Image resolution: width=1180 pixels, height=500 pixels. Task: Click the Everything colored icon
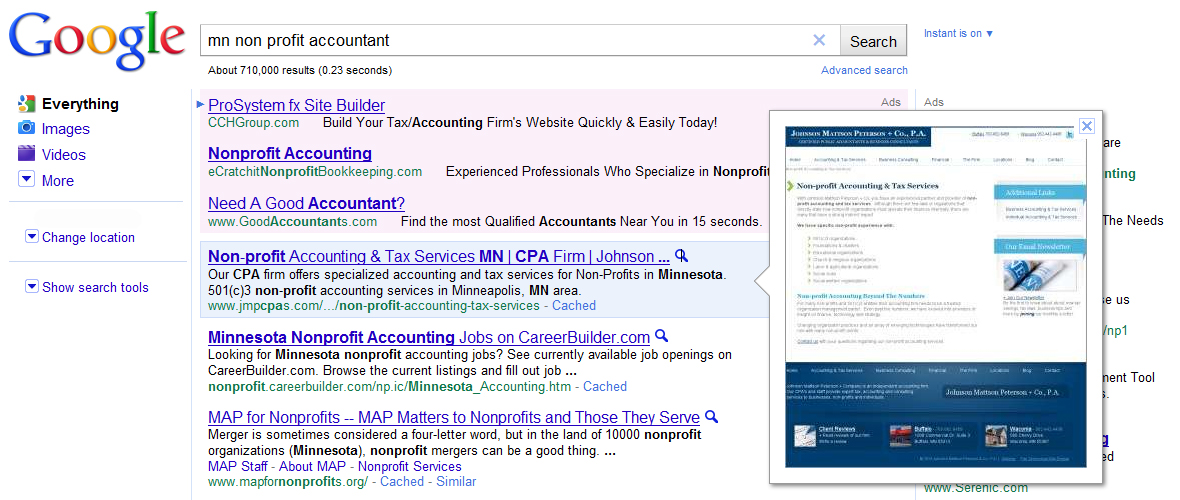[x=26, y=103]
